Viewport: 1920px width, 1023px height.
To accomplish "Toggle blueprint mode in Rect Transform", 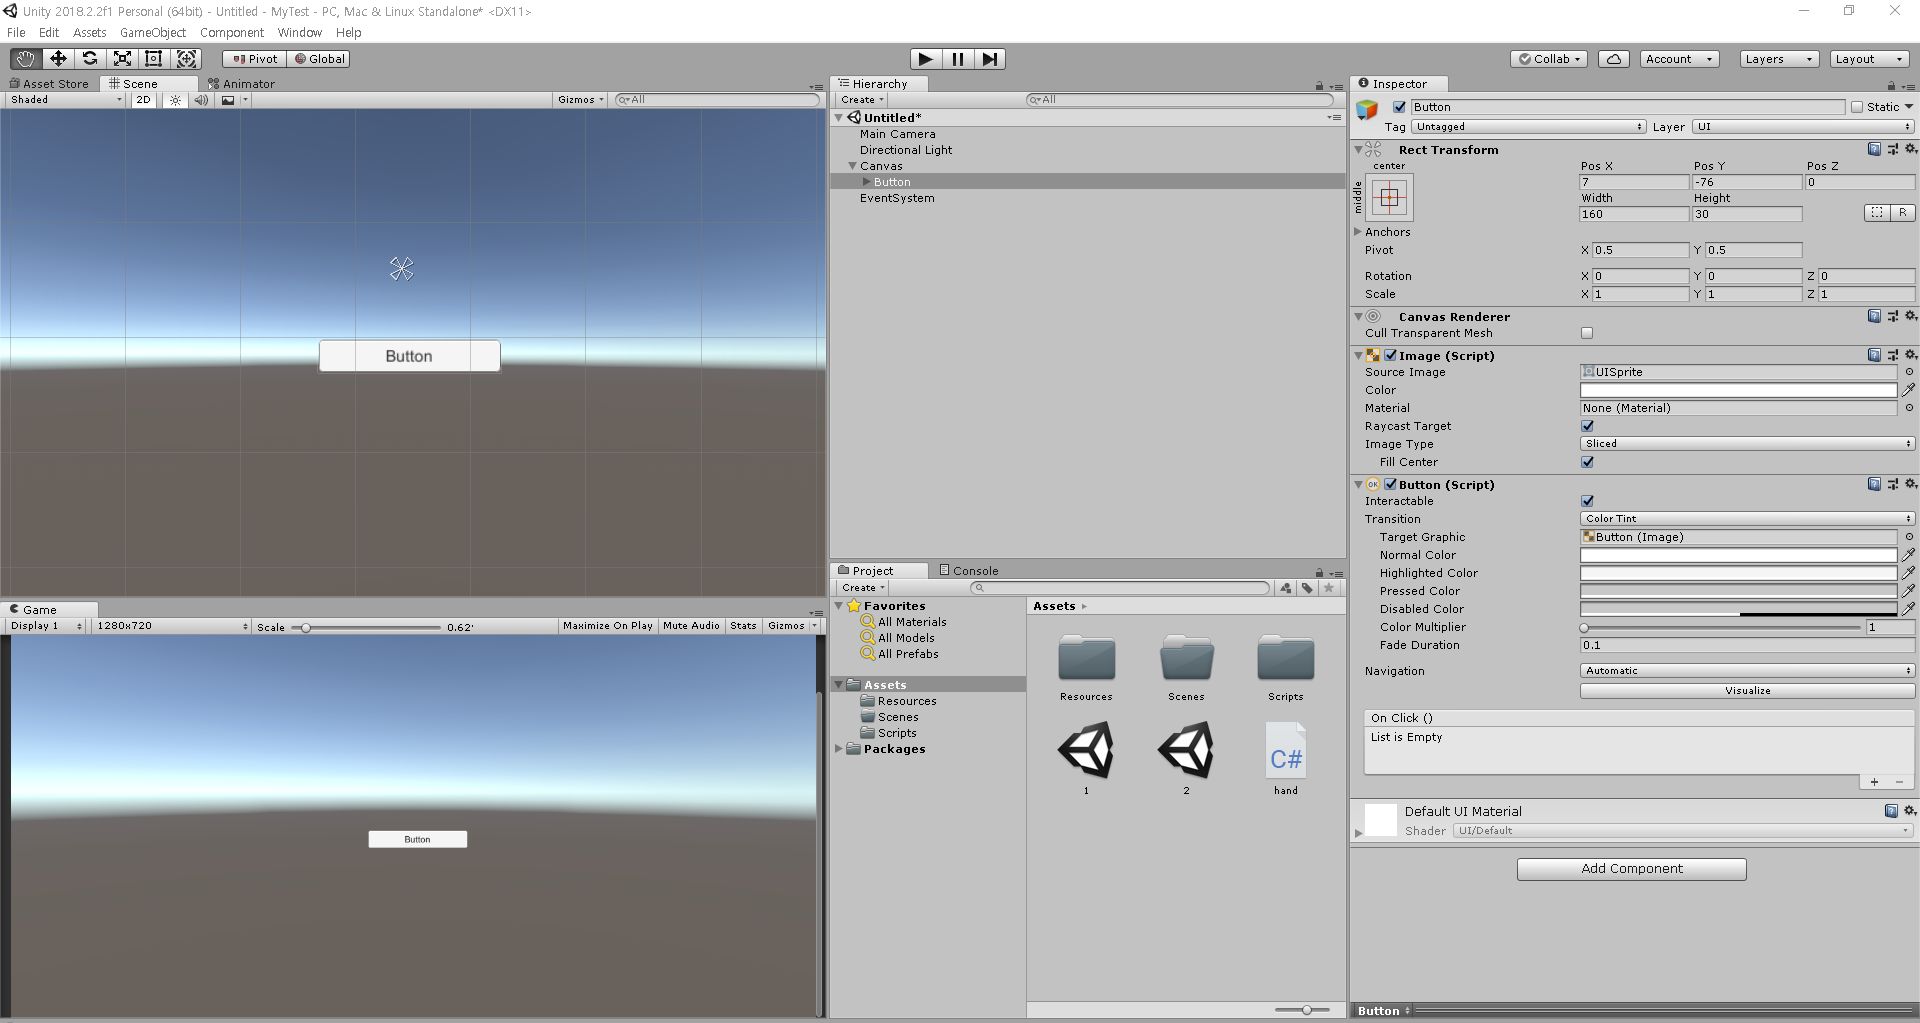I will click(1877, 213).
